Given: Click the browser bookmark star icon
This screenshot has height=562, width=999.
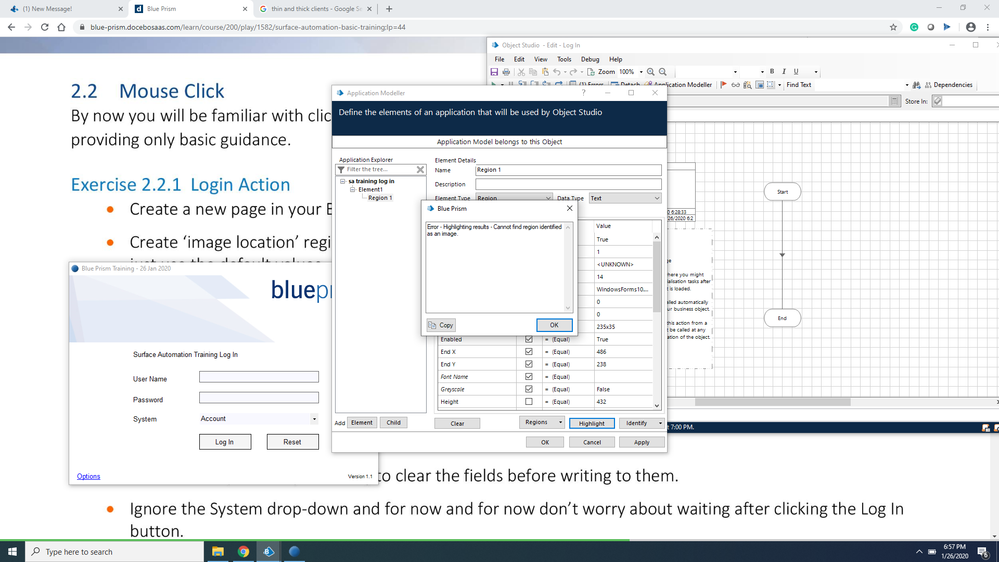Looking at the screenshot, I should click(x=893, y=27).
